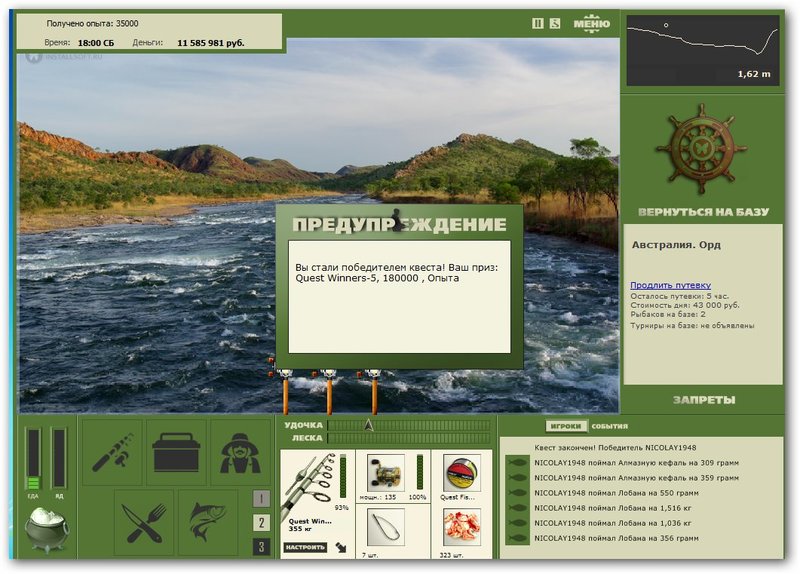Select the hook thumbnail showing 7 шт.
This screenshot has width=800, height=574.
[386, 528]
